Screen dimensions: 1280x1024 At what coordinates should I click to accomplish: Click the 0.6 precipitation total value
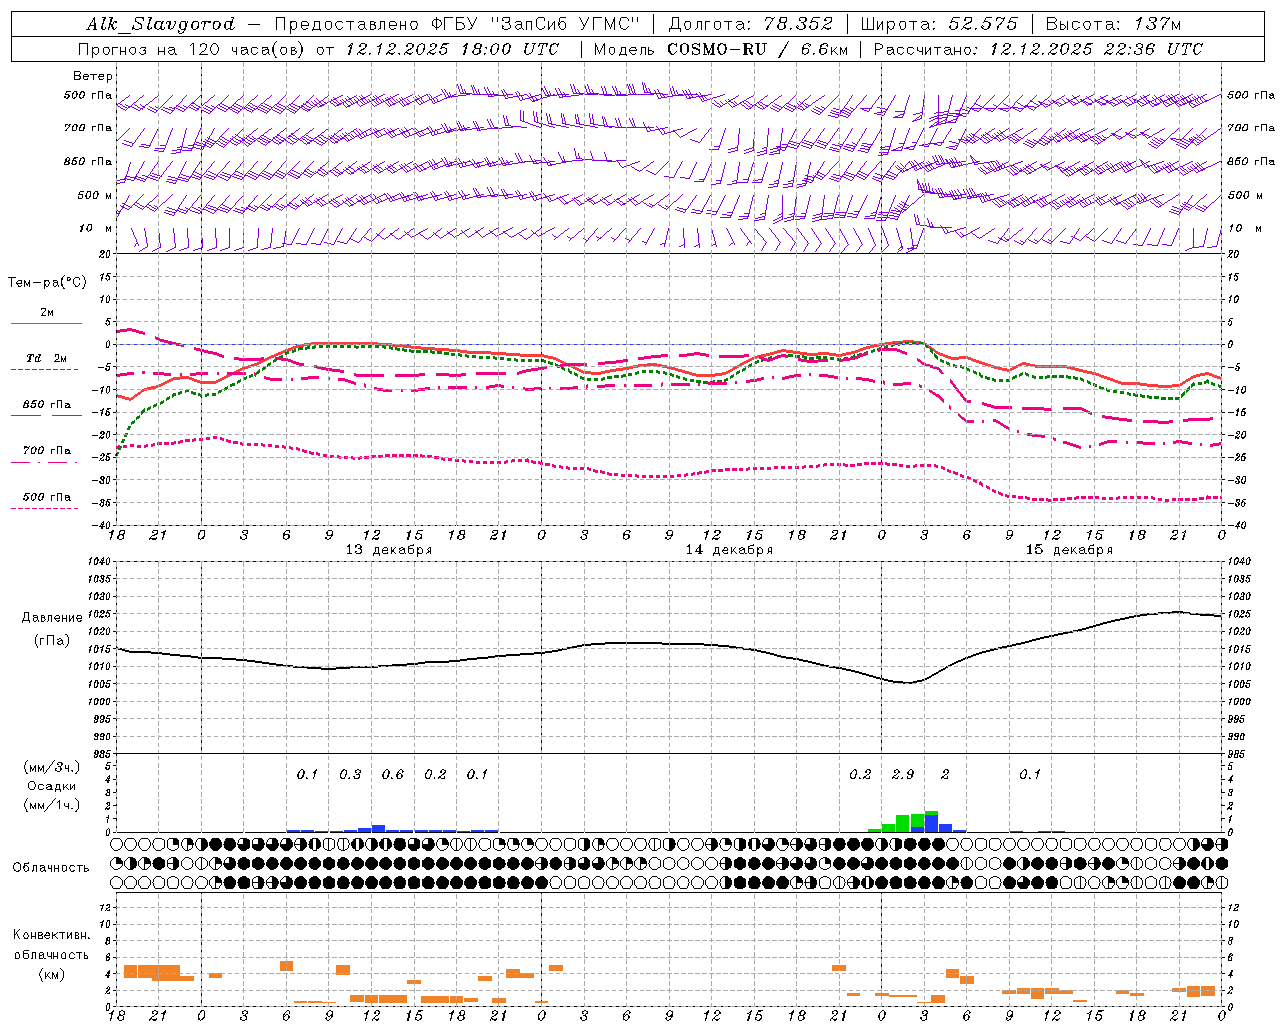click(393, 775)
